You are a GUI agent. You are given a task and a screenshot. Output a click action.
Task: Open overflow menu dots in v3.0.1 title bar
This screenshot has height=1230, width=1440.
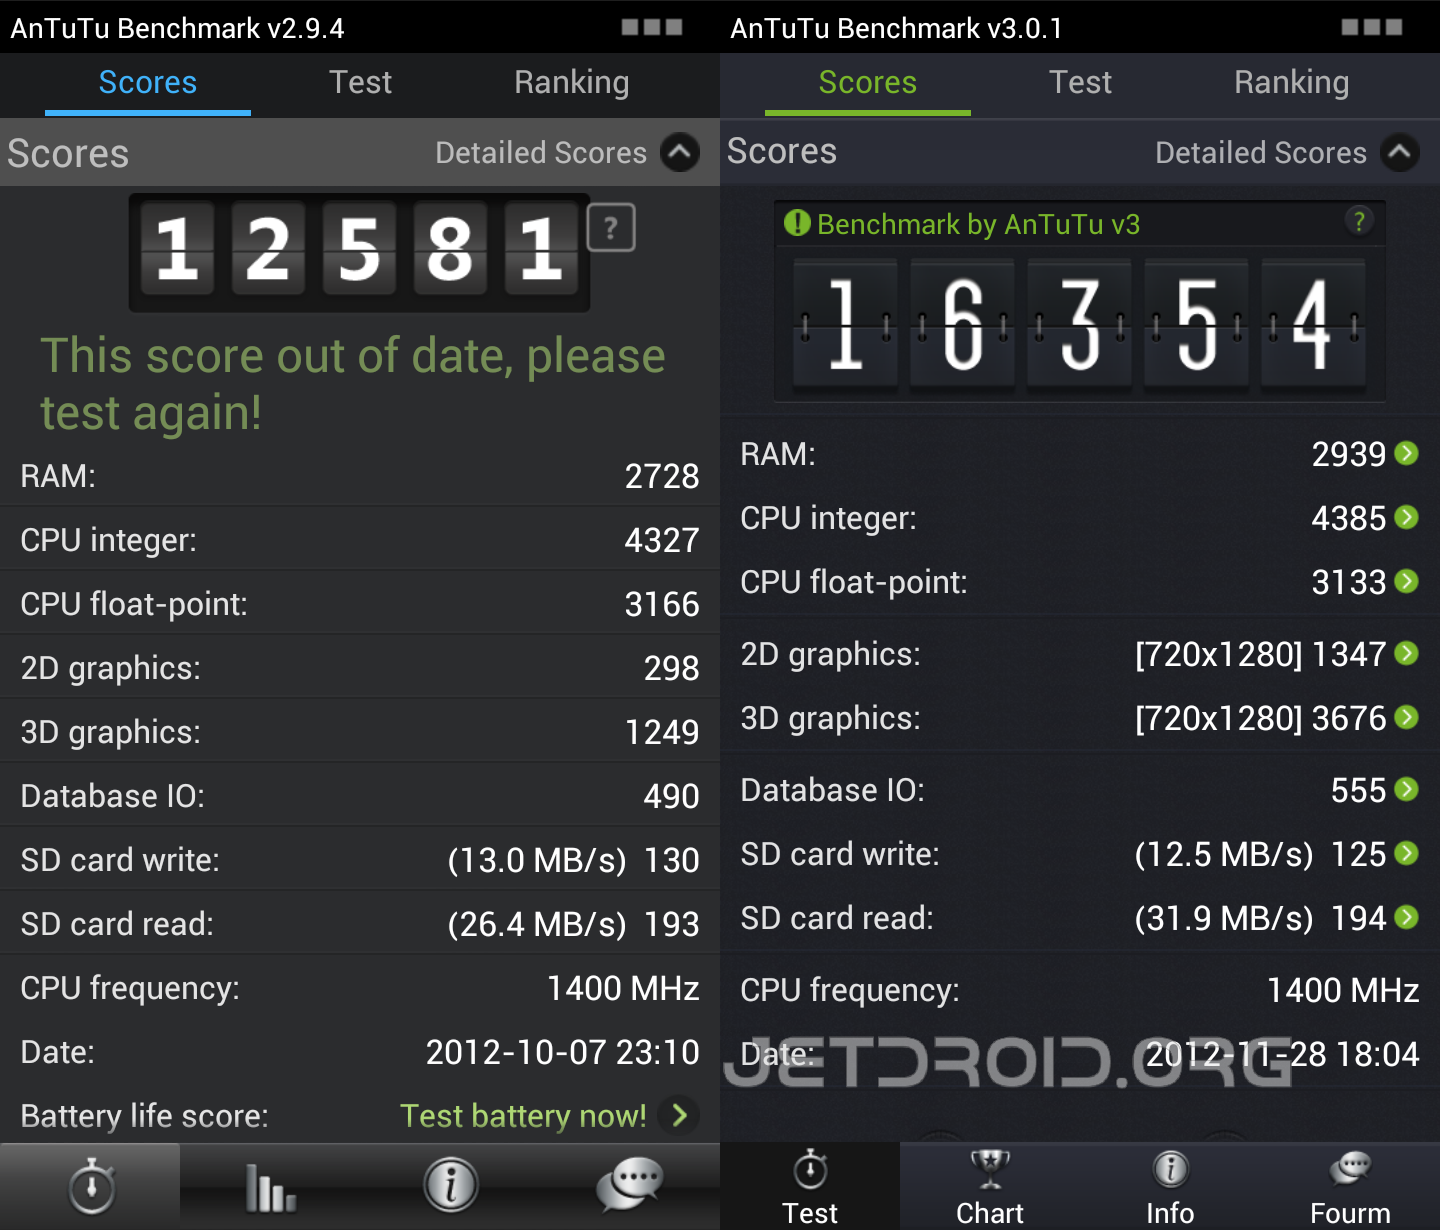1372,27
